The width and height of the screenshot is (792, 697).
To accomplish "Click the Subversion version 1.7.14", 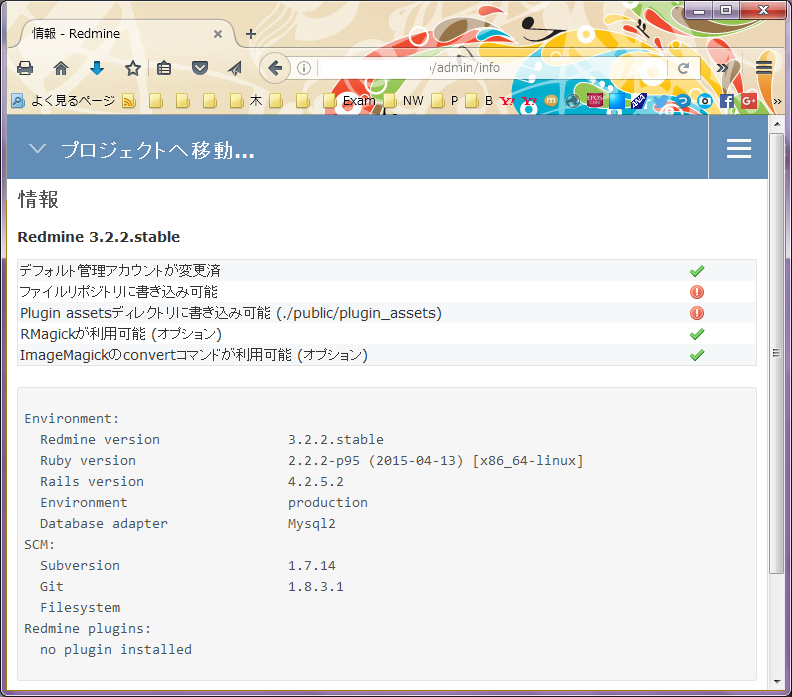I will [312, 566].
